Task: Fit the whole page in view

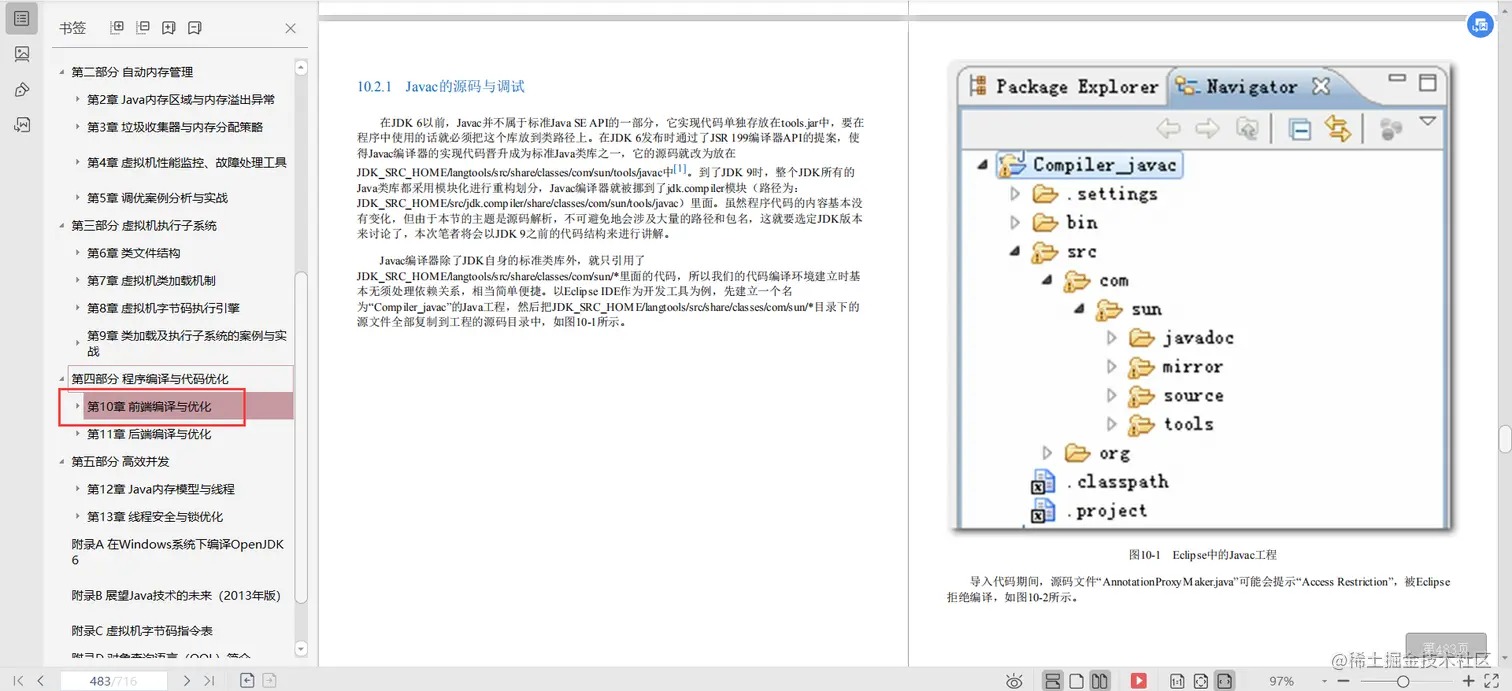Action: (x=1200, y=681)
